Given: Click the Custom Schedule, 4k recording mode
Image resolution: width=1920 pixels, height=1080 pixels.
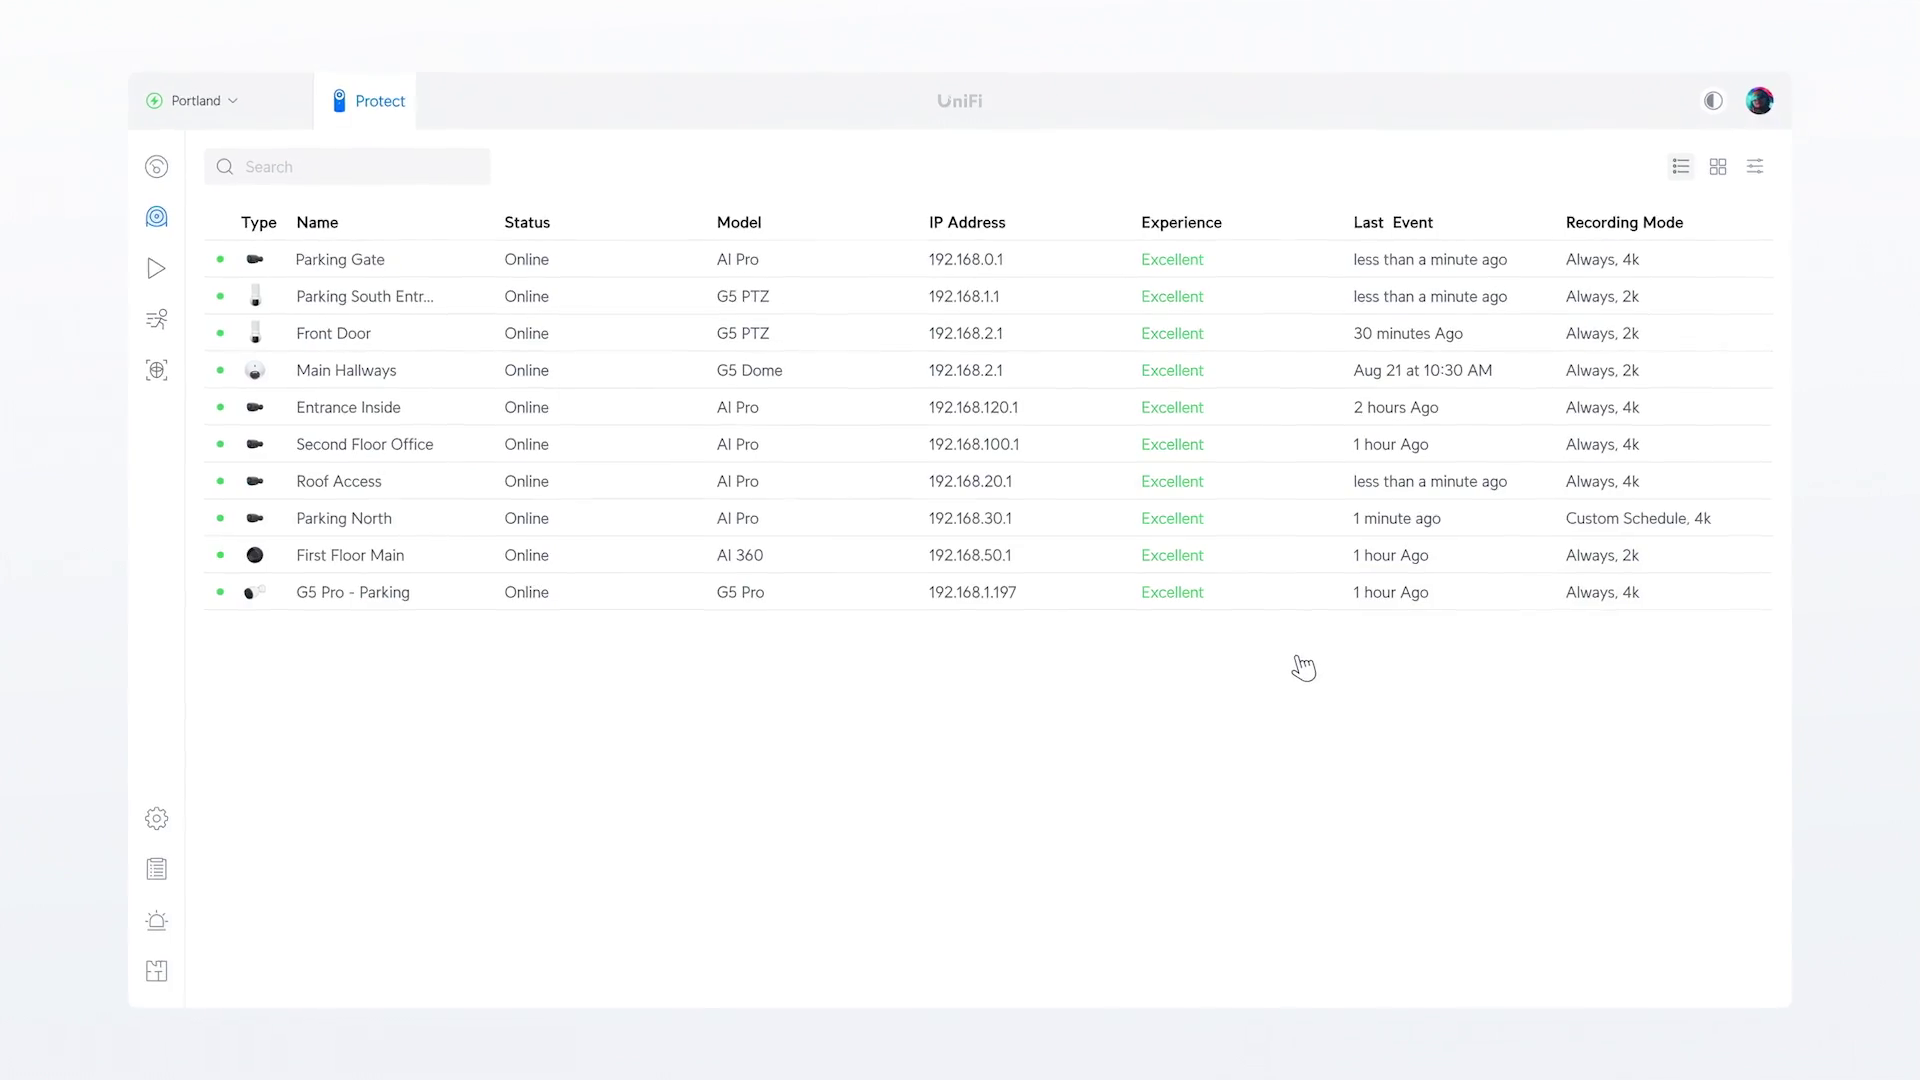Looking at the screenshot, I should tap(1638, 518).
